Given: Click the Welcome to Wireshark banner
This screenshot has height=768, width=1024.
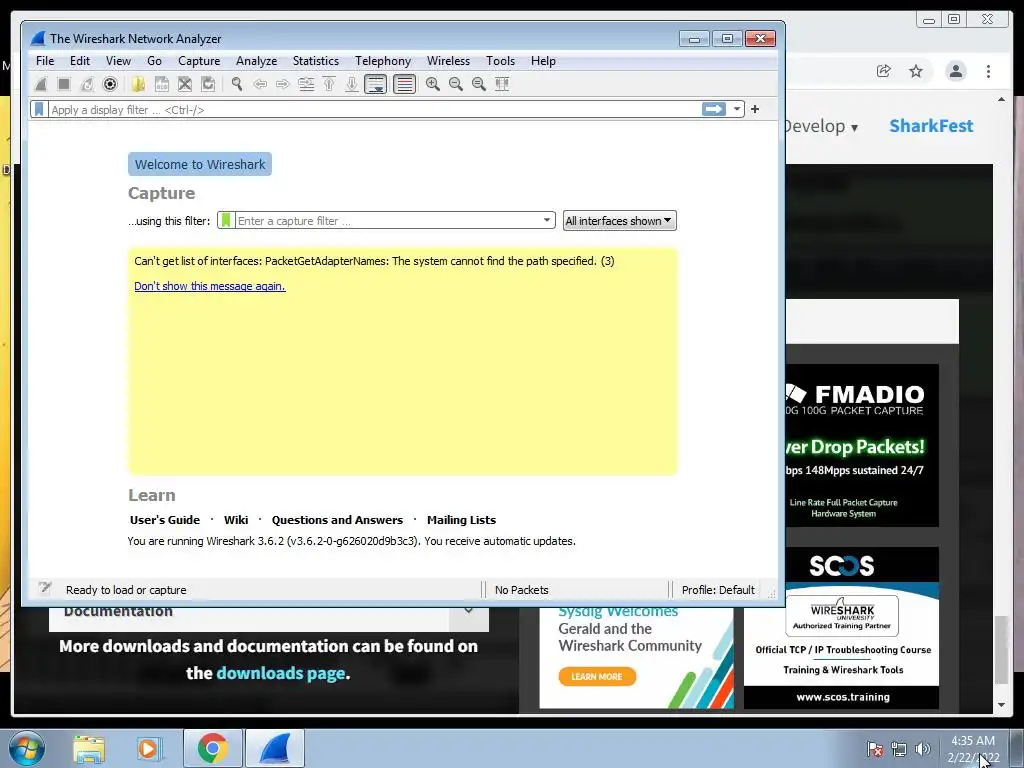Looking at the screenshot, I should (200, 165).
